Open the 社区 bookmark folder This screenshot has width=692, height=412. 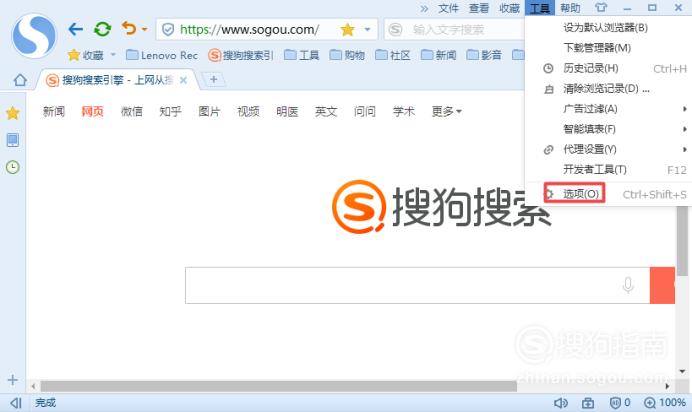pyautogui.click(x=393, y=55)
